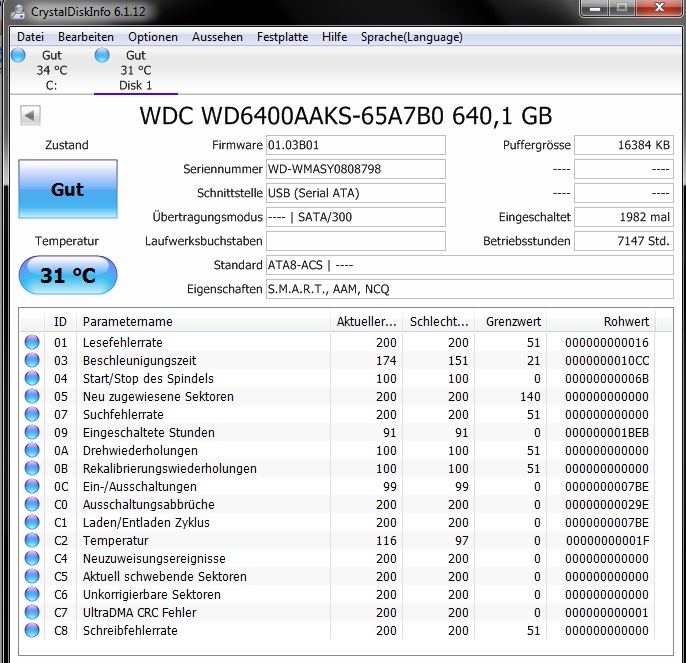Open the Sprache(Language) menu
This screenshot has width=686, height=663.
[411, 37]
